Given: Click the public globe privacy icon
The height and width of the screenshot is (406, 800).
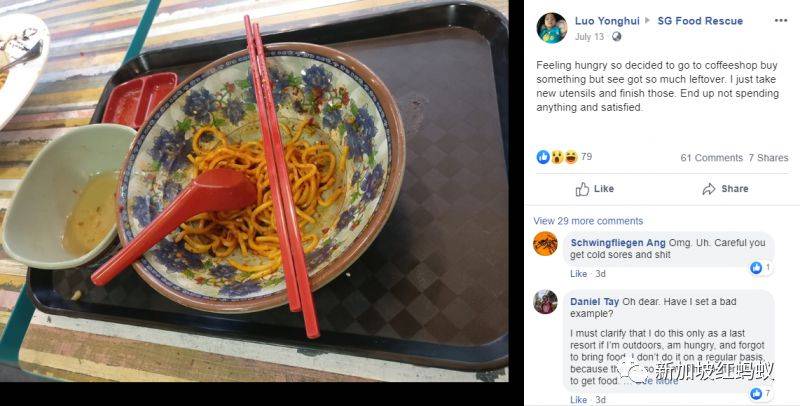Looking at the screenshot, I should [616, 37].
